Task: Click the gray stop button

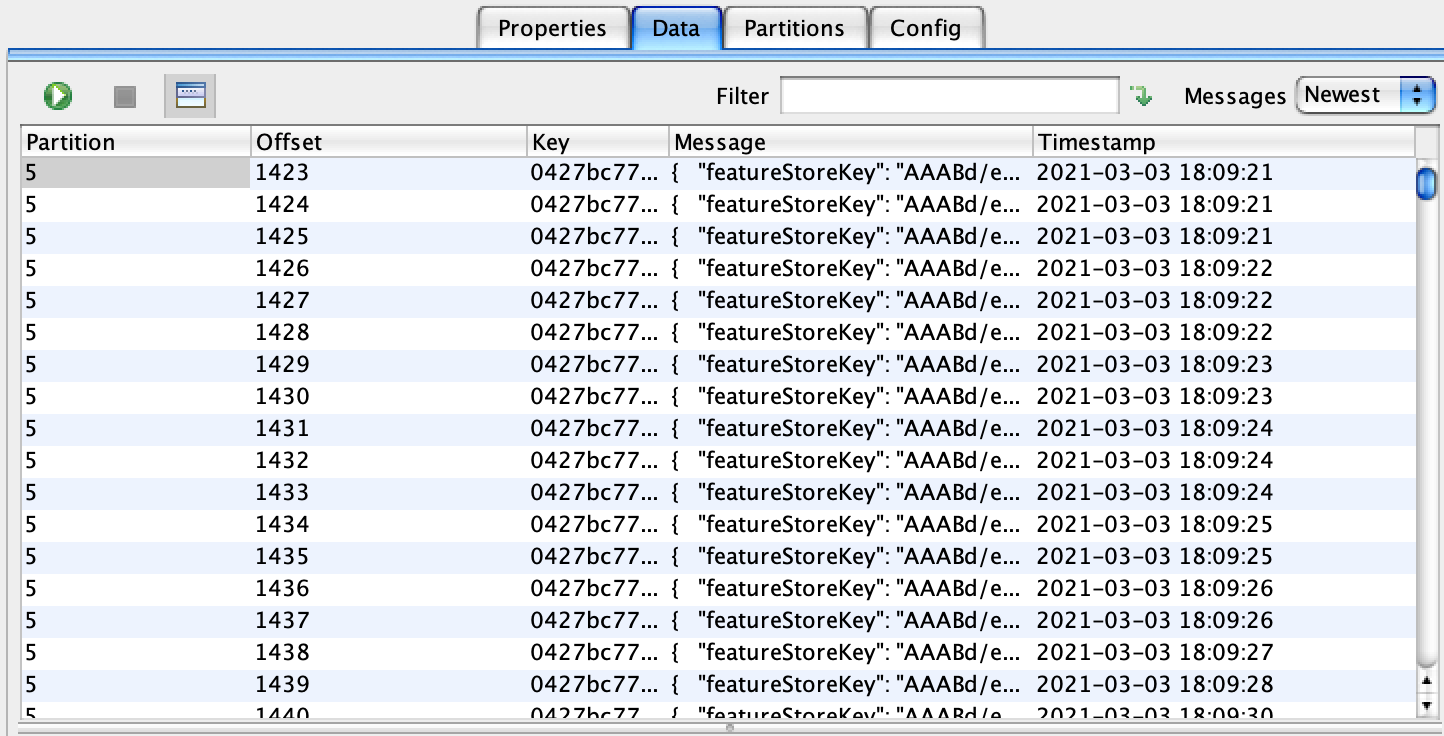Action: click(124, 96)
